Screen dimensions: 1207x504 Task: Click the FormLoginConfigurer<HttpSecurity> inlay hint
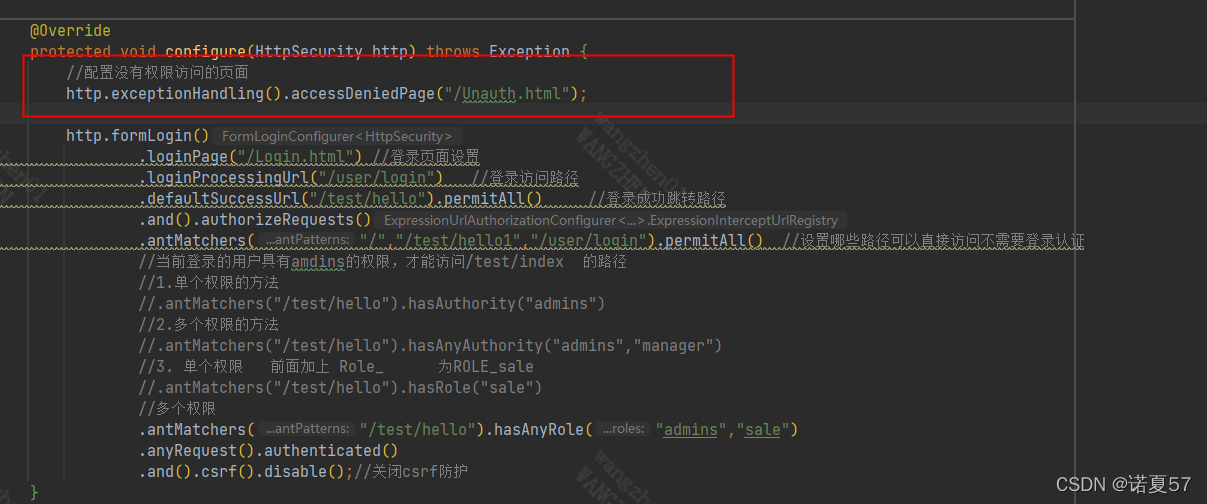pos(336,136)
